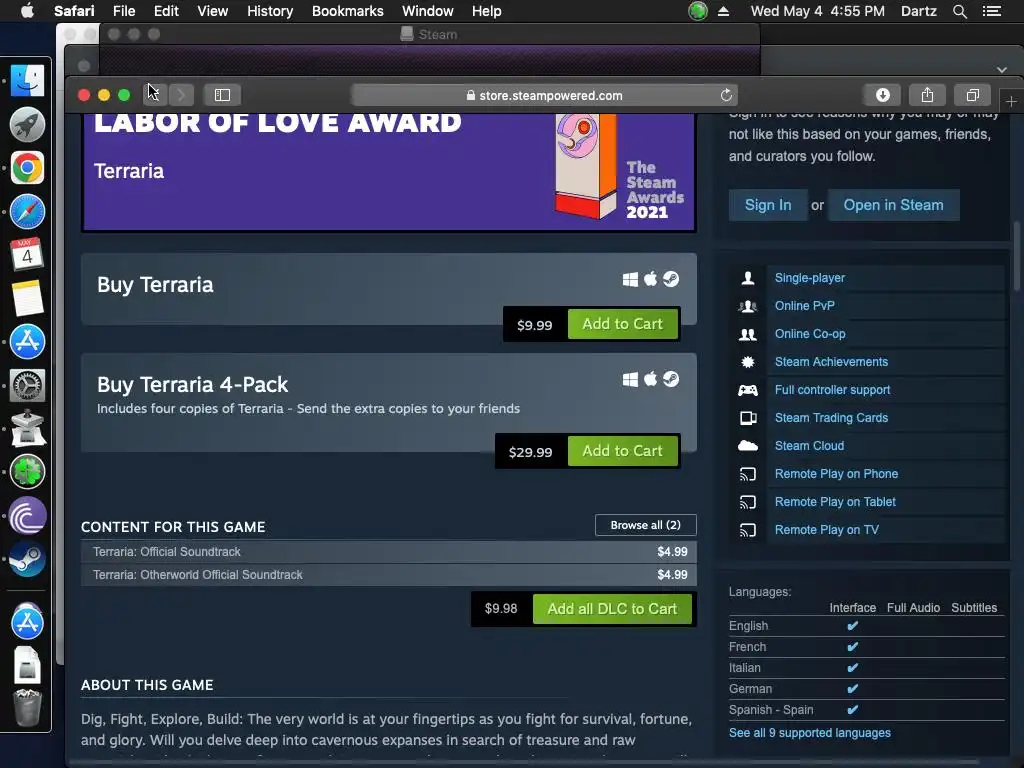Open new tab plus button
The image size is (1024, 768).
1011,101
